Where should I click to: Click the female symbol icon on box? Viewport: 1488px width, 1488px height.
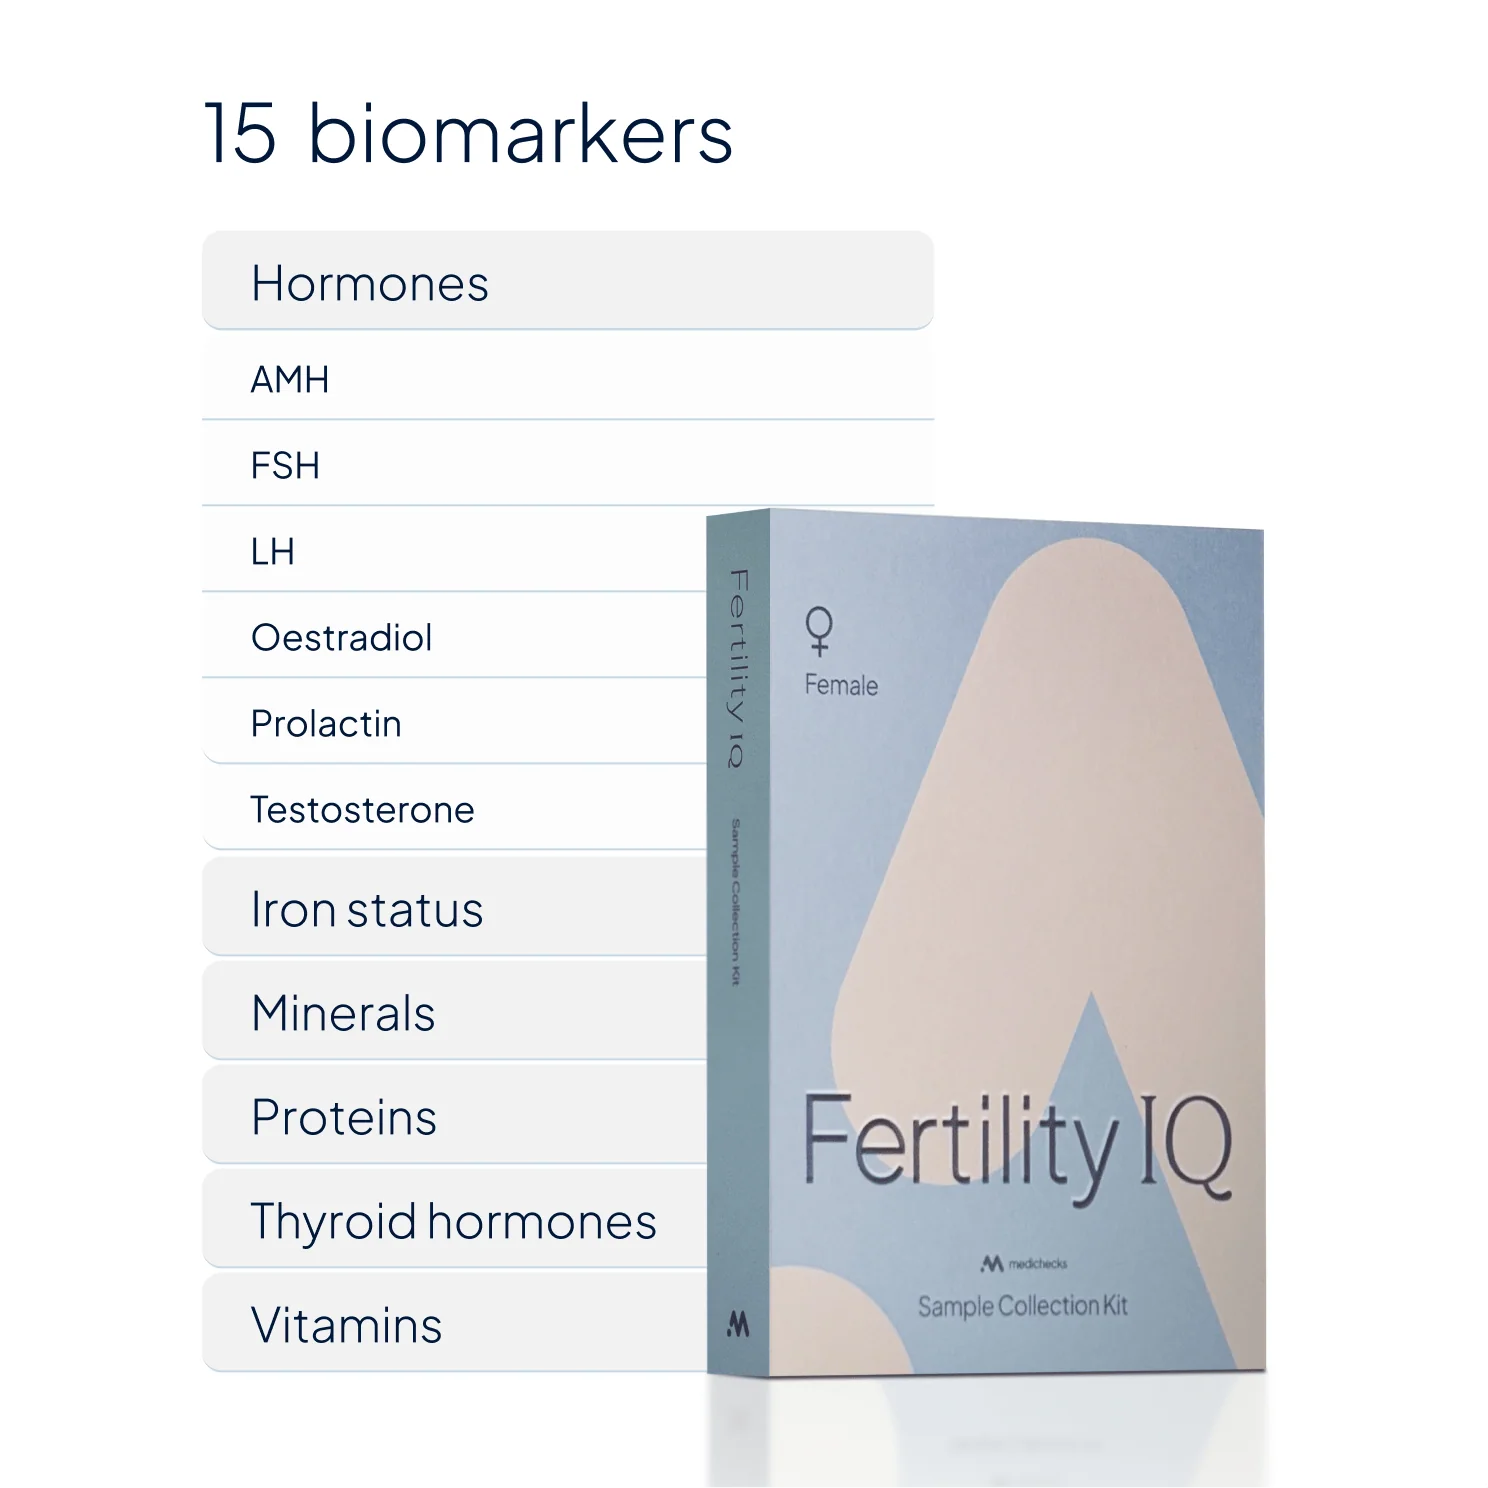click(x=819, y=631)
